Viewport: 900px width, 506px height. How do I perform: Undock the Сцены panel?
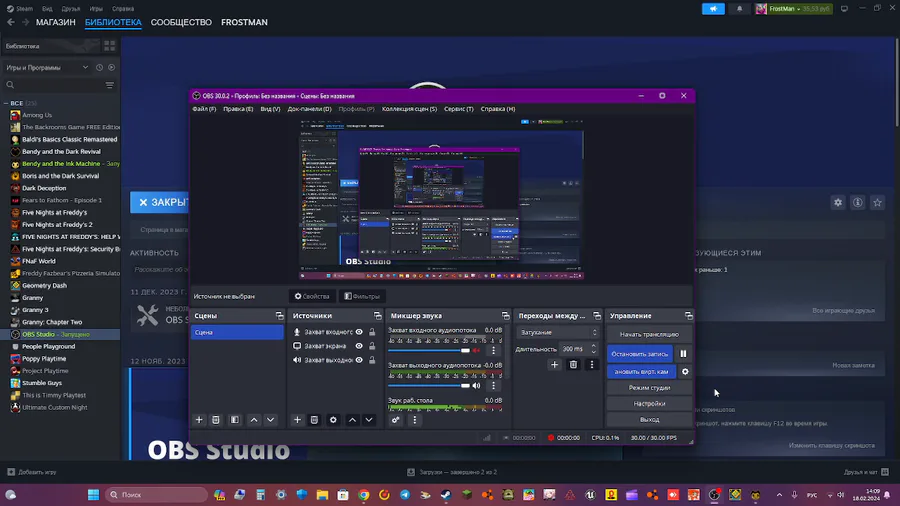pyautogui.click(x=280, y=316)
